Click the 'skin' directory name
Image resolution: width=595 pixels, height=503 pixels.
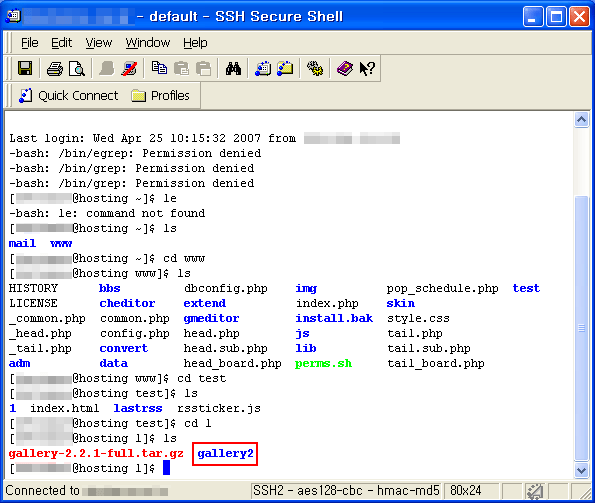[x=401, y=303]
